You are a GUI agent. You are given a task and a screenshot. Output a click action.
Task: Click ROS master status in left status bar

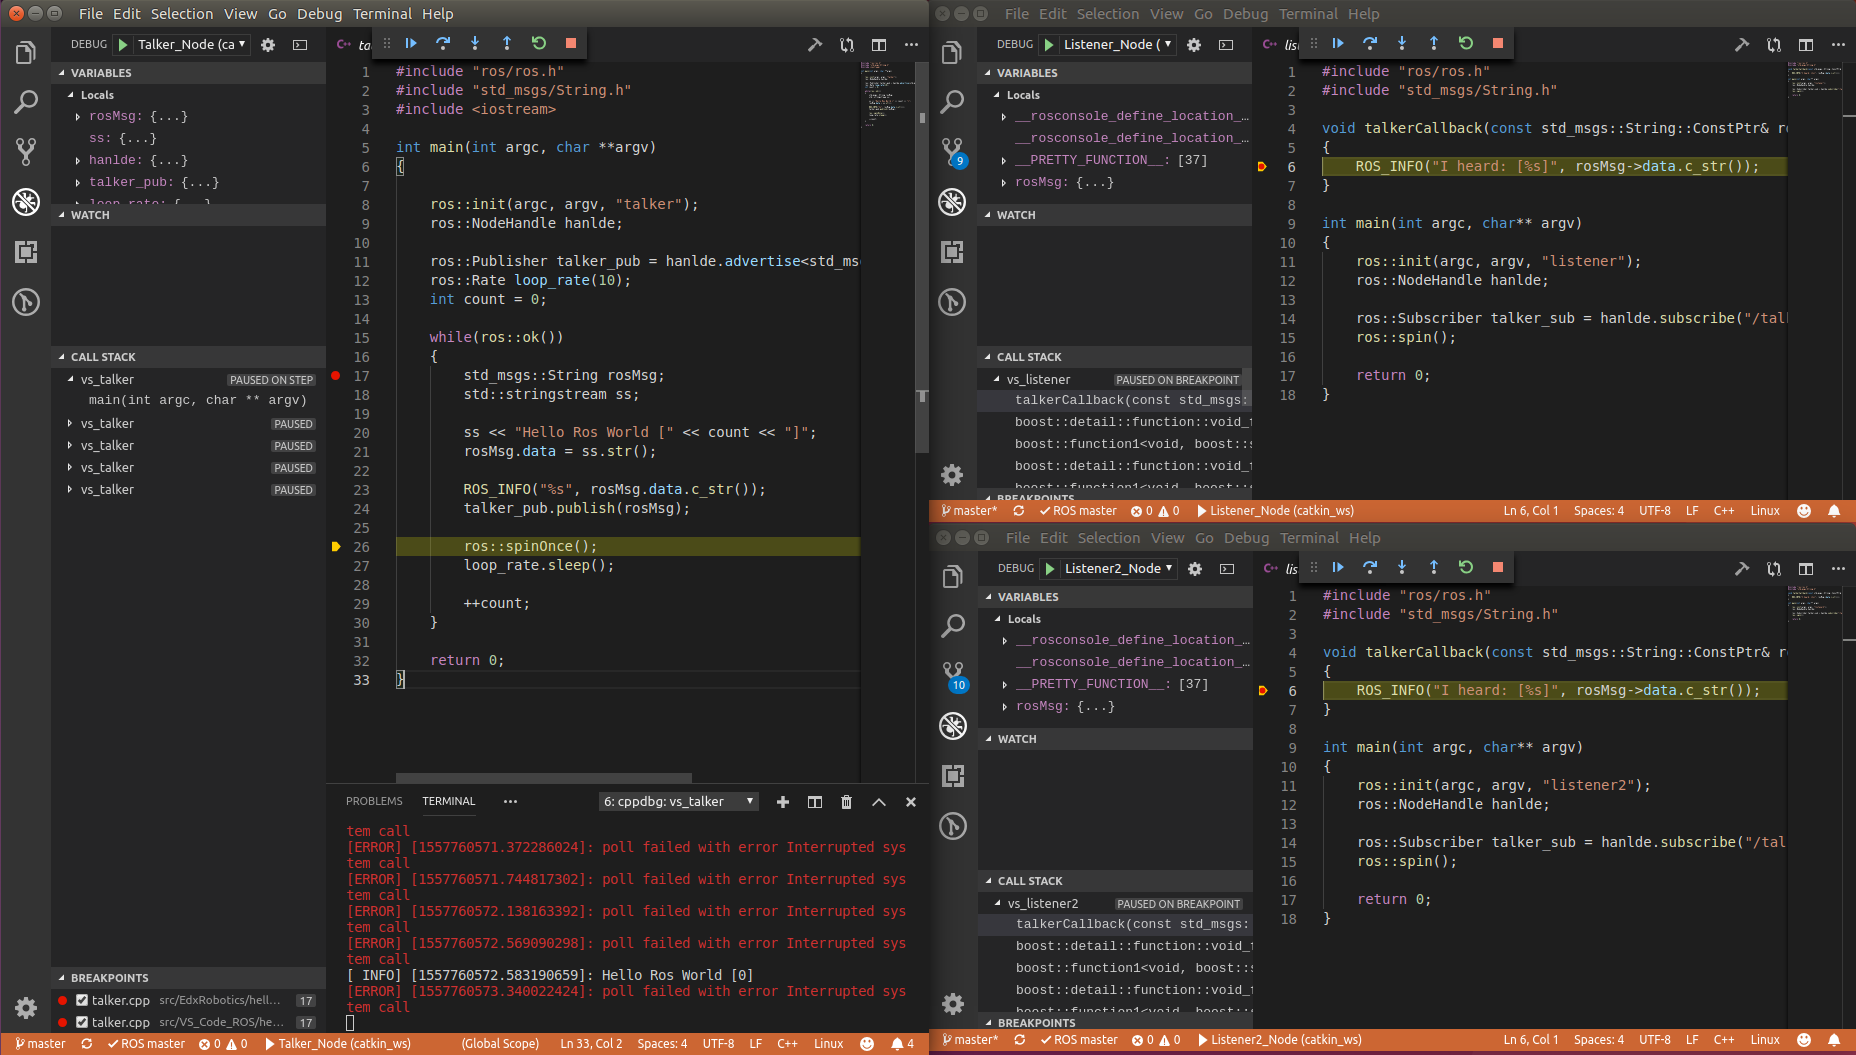point(146,1044)
